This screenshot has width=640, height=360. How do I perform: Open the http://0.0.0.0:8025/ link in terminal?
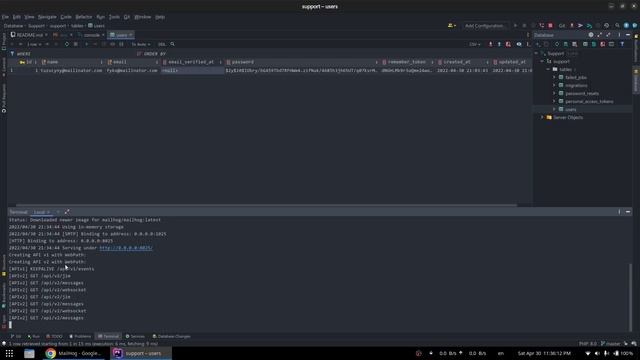pos(126,248)
